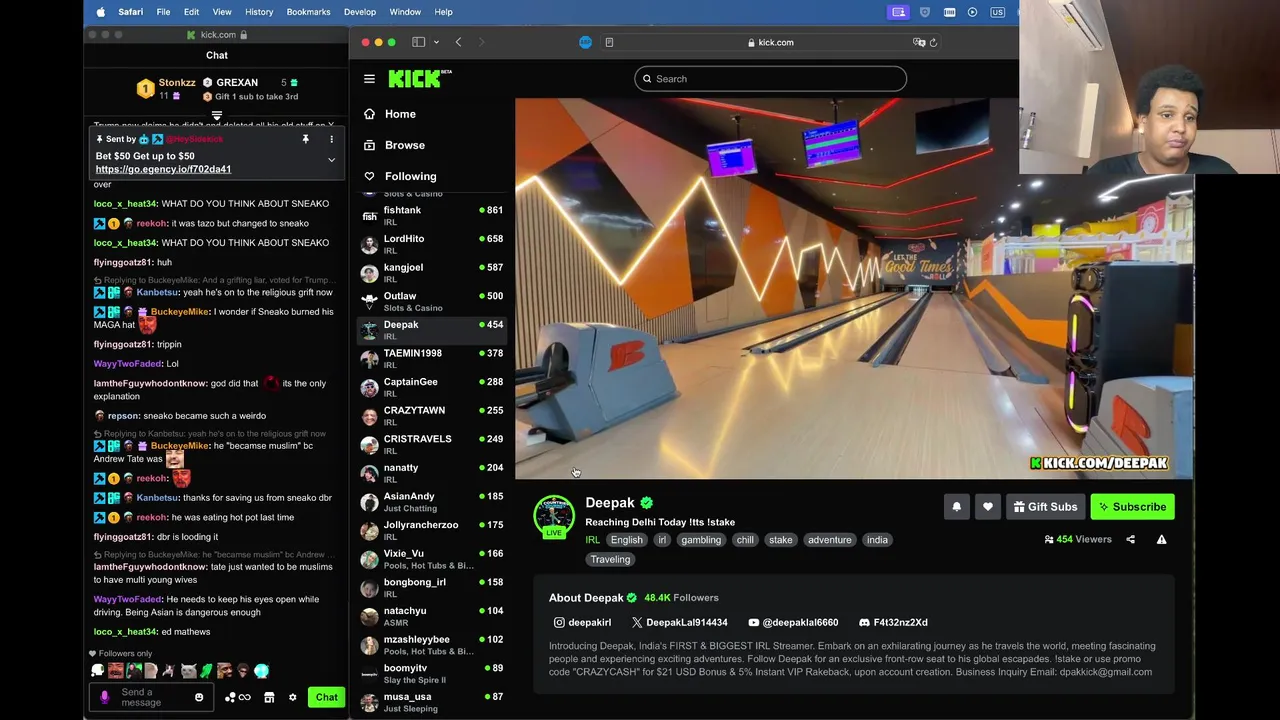Click the Subscribe button
Viewport: 1280px width, 720px height.
(1132, 507)
